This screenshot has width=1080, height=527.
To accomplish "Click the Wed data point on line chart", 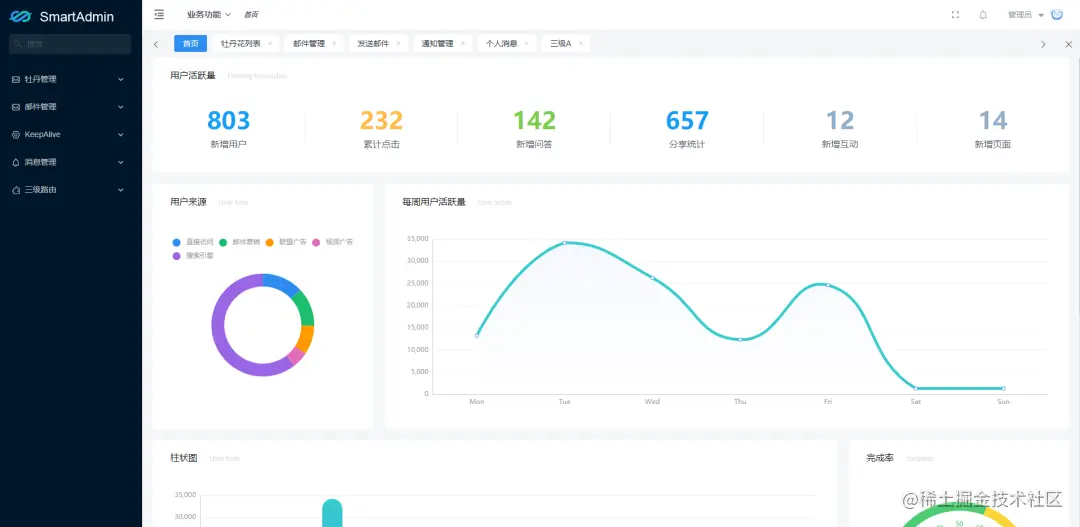I will click(x=652, y=278).
